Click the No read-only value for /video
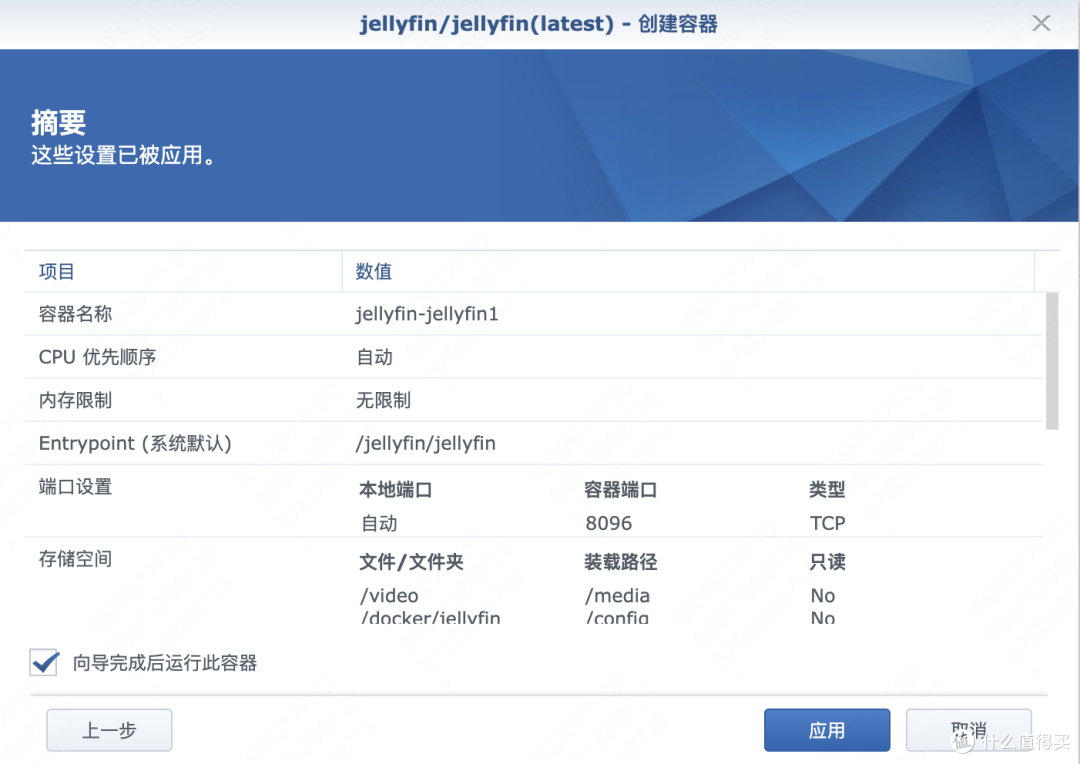 pyautogui.click(x=823, y=595)
